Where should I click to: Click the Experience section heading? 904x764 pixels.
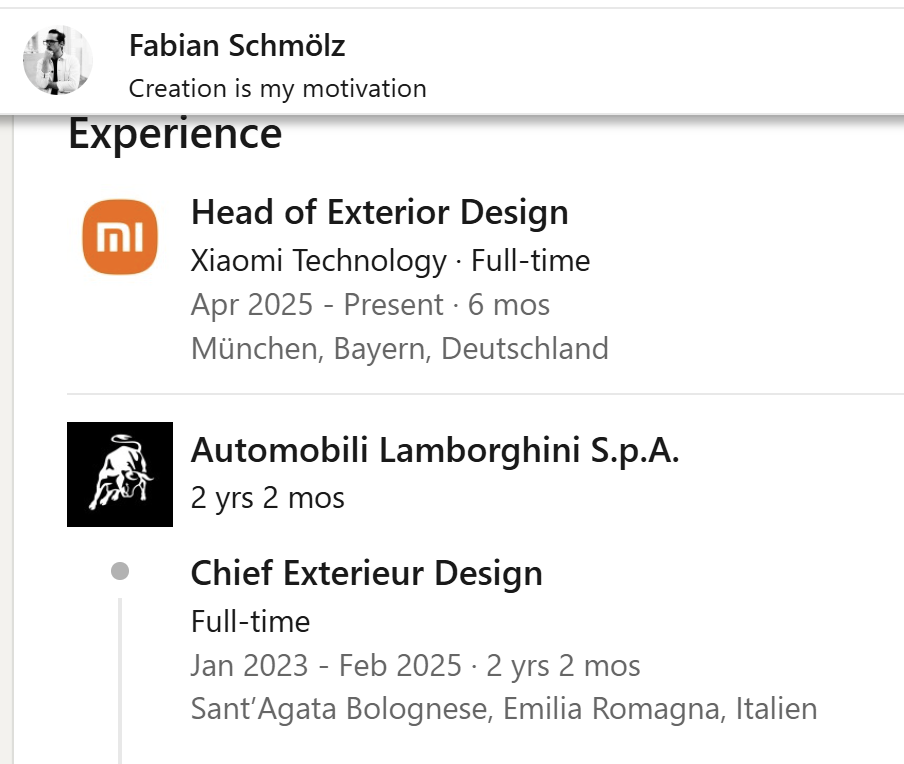[175, 133]
